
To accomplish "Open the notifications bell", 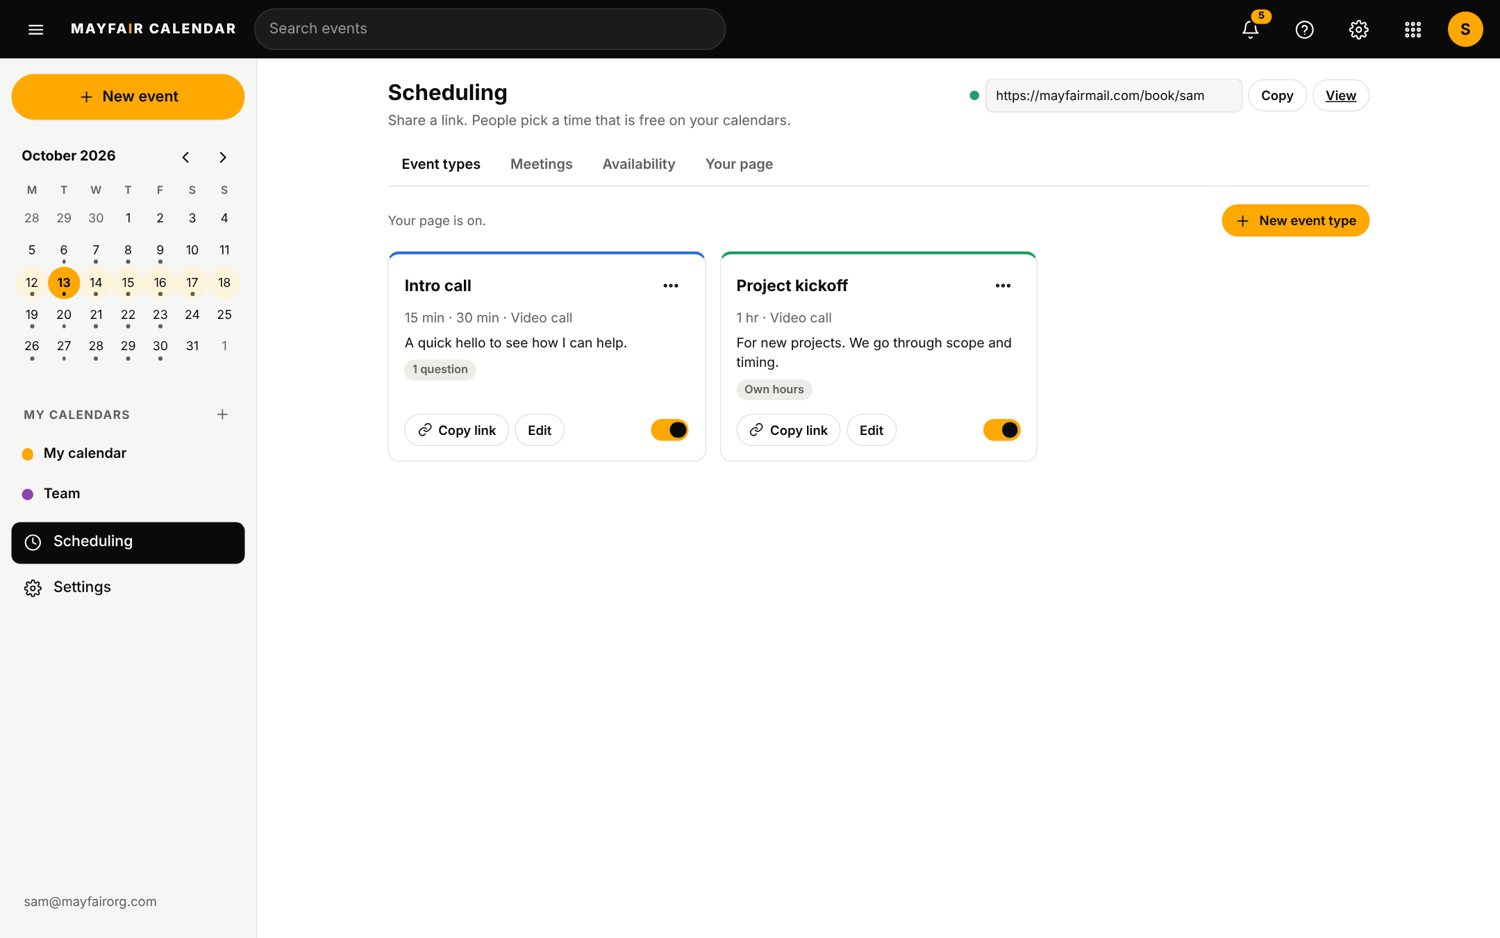I will (x=1251, y=29).
